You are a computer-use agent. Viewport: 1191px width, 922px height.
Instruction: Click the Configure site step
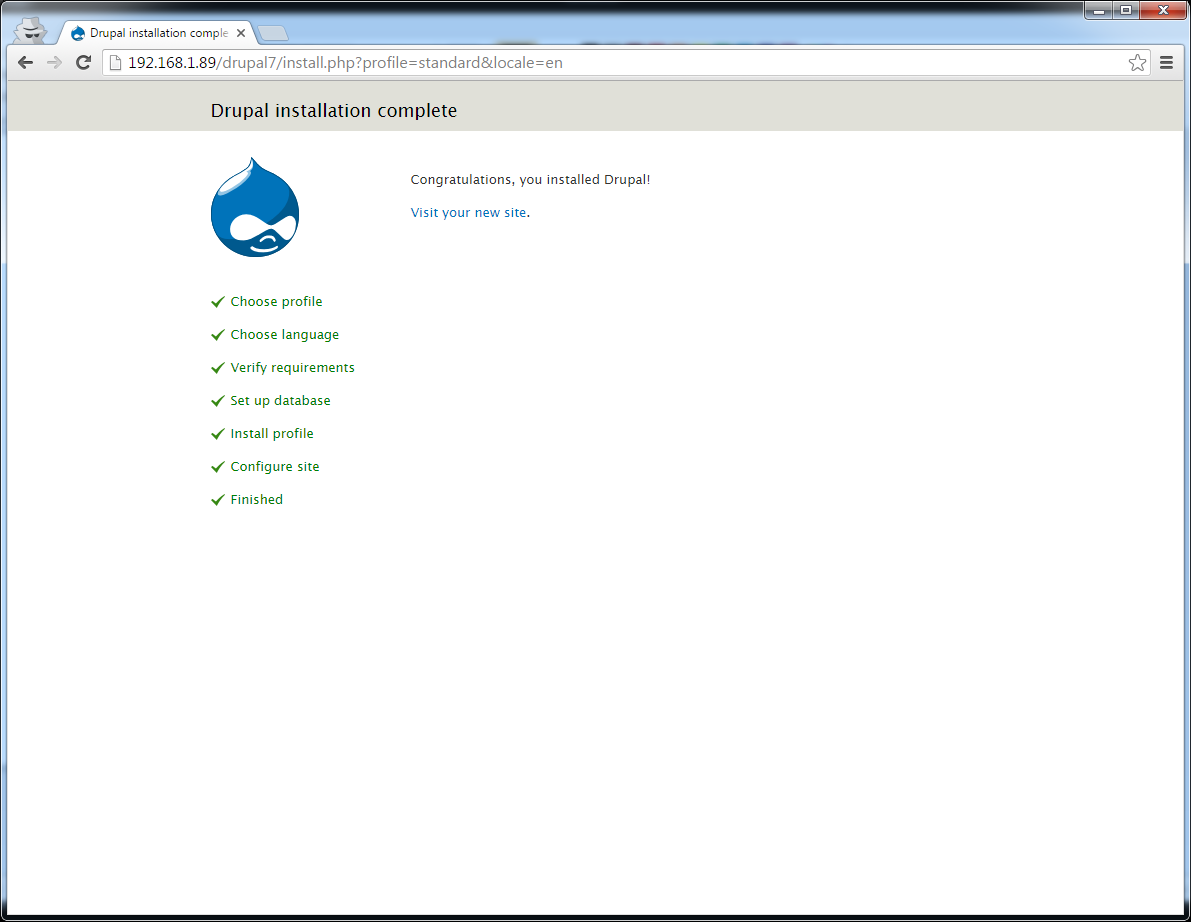tap(274, 466)
